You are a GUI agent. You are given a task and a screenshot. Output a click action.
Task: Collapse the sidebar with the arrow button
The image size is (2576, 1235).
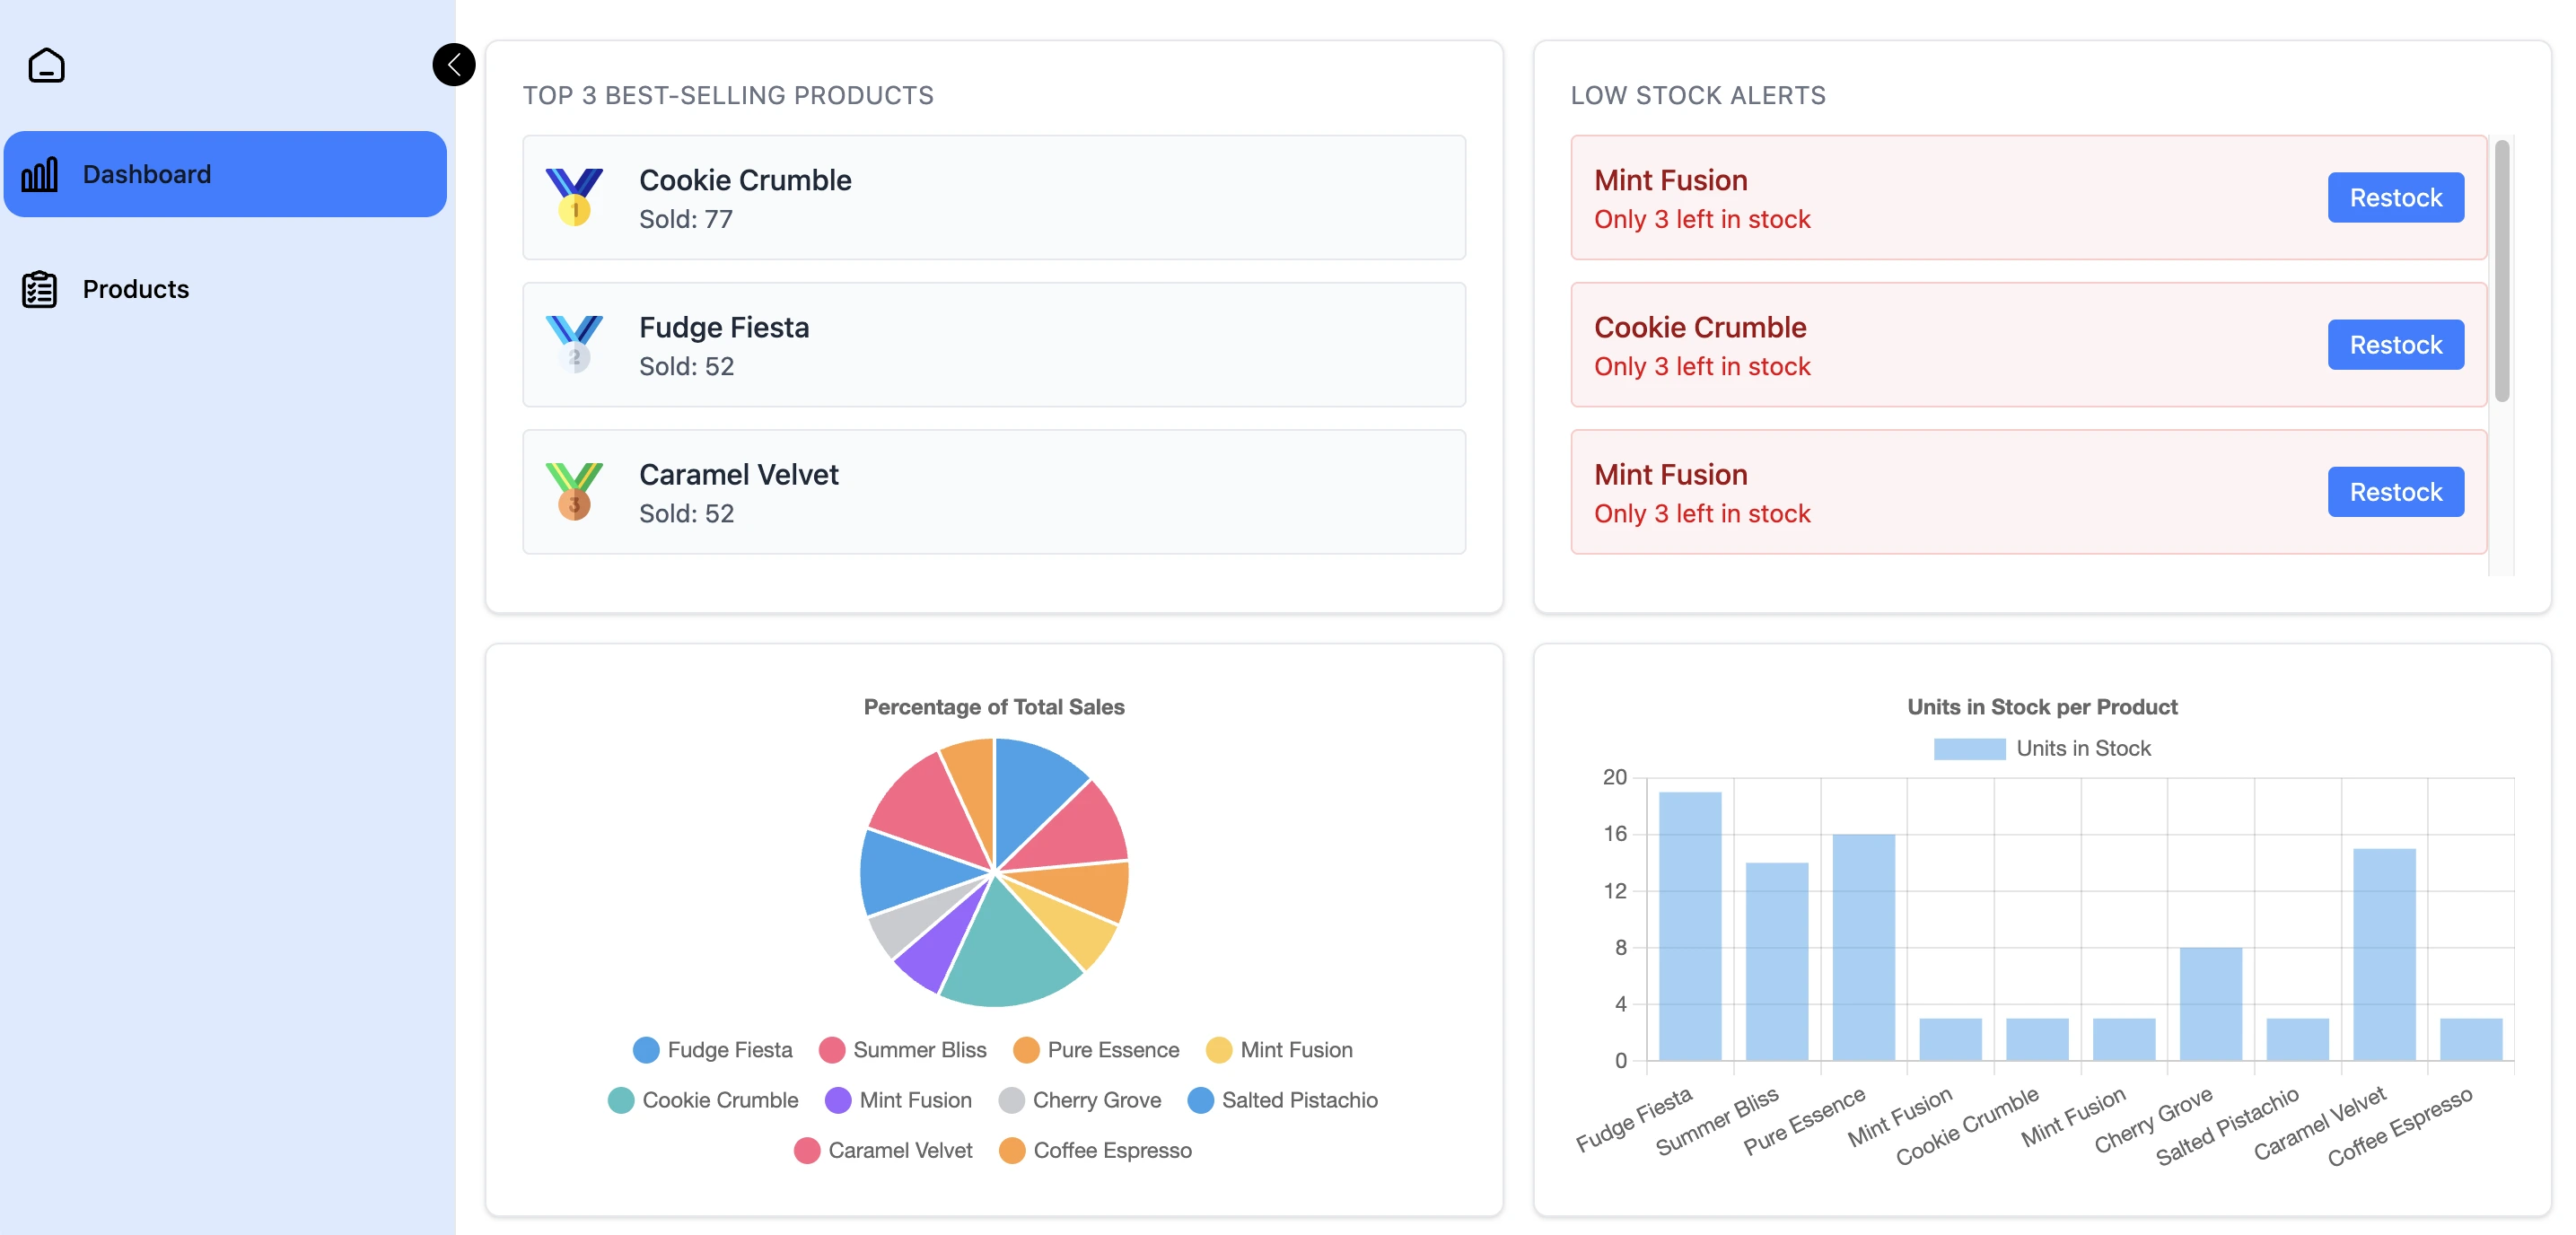click(453, 65)
